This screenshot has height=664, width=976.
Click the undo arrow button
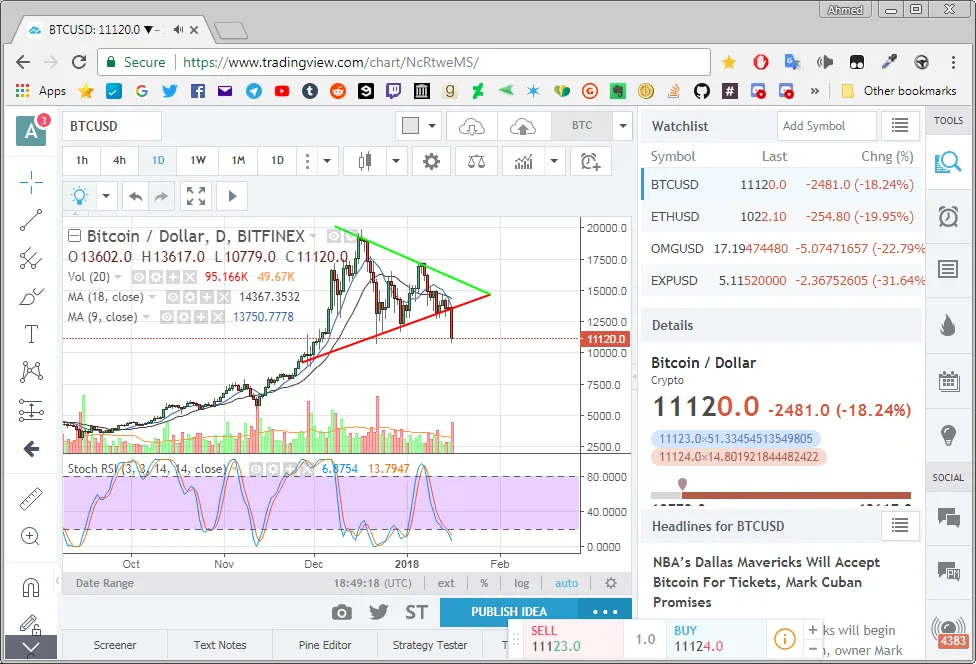pos(136,197)
